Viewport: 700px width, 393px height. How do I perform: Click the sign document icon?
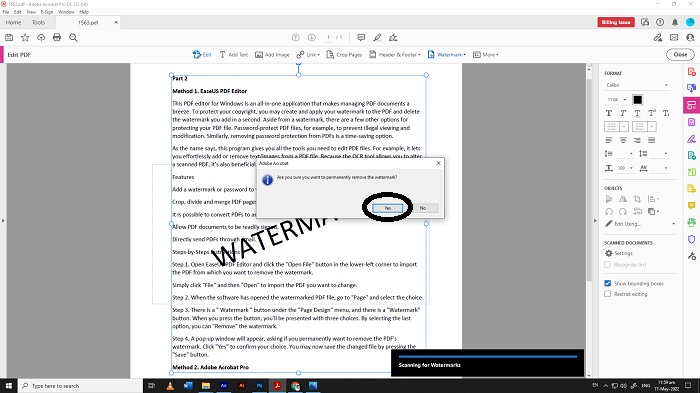[x=393, y=38]
